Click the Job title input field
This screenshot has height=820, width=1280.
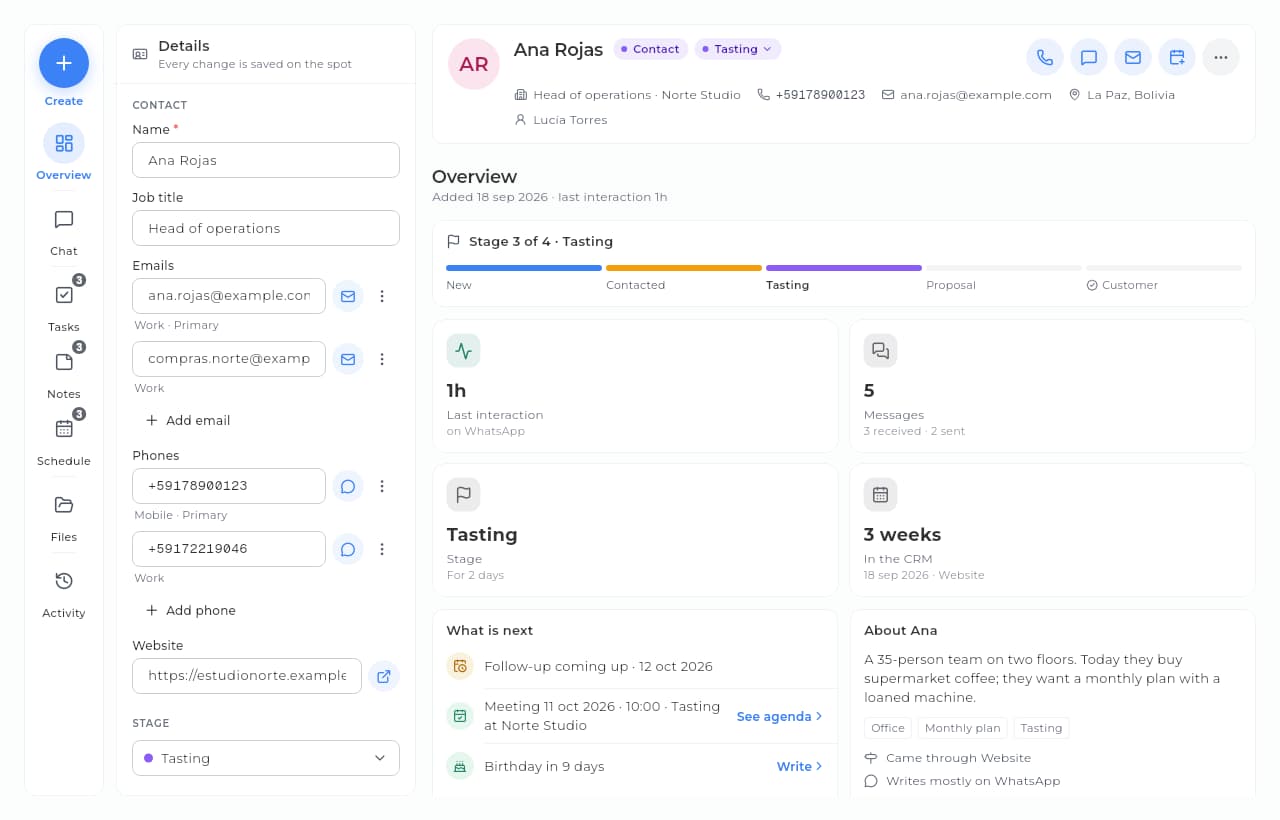point(266,228)
